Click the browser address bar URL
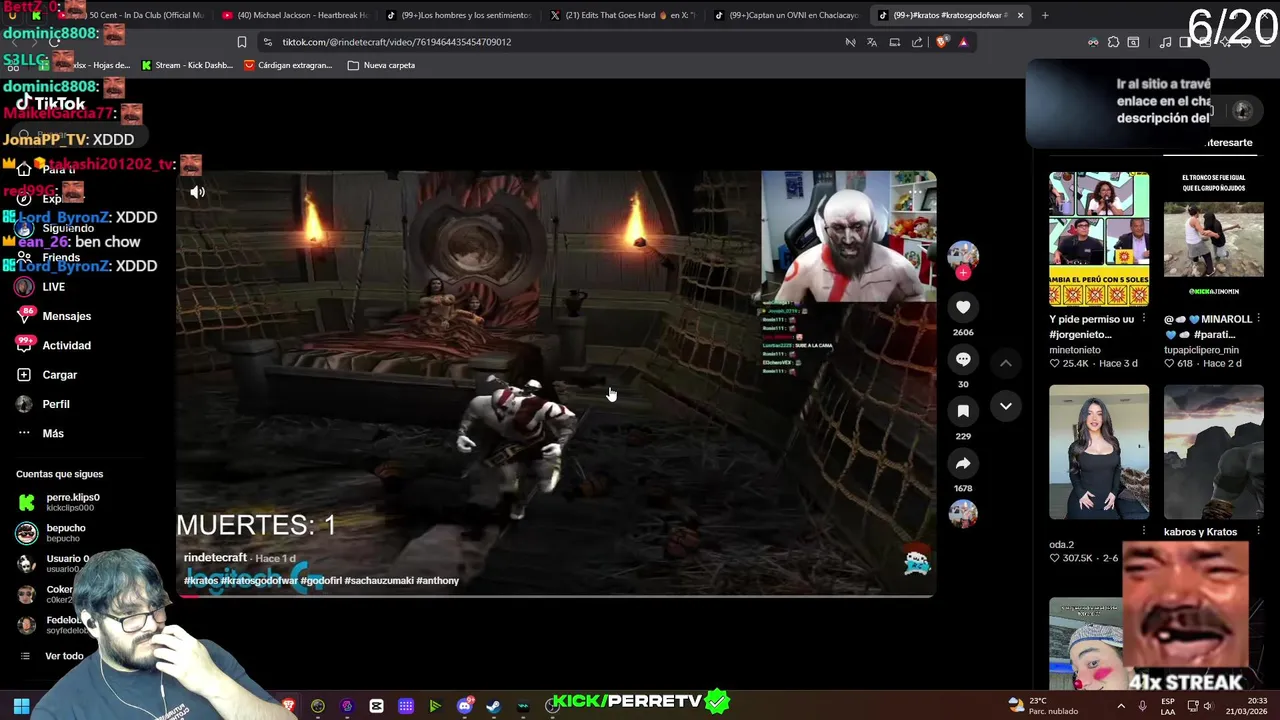Screen dimensions: 1280x720 click(x=396, y=42)
